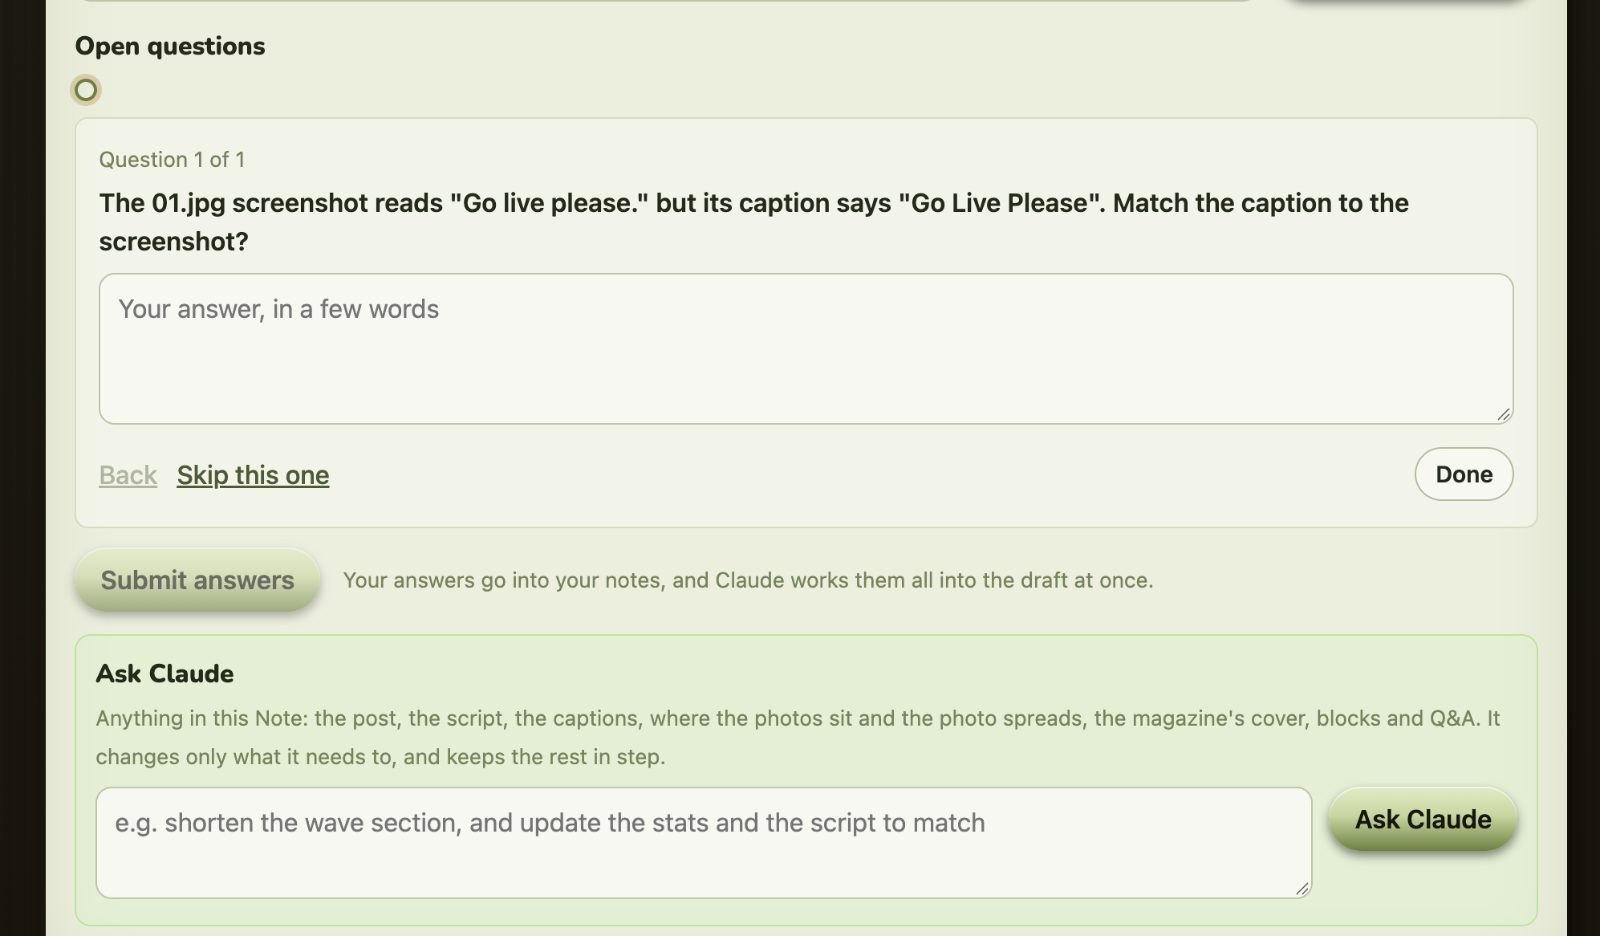Screen dimensions: 1600x936
Task: Grab the Ask Claude textbox resize handle
Action: pyautogui.click(x=1302, y=888)
